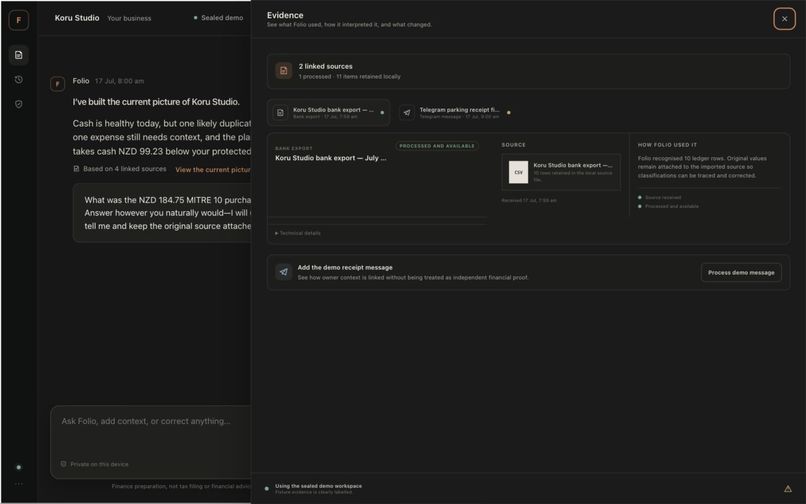Click Private on this device label

(99, 464)
